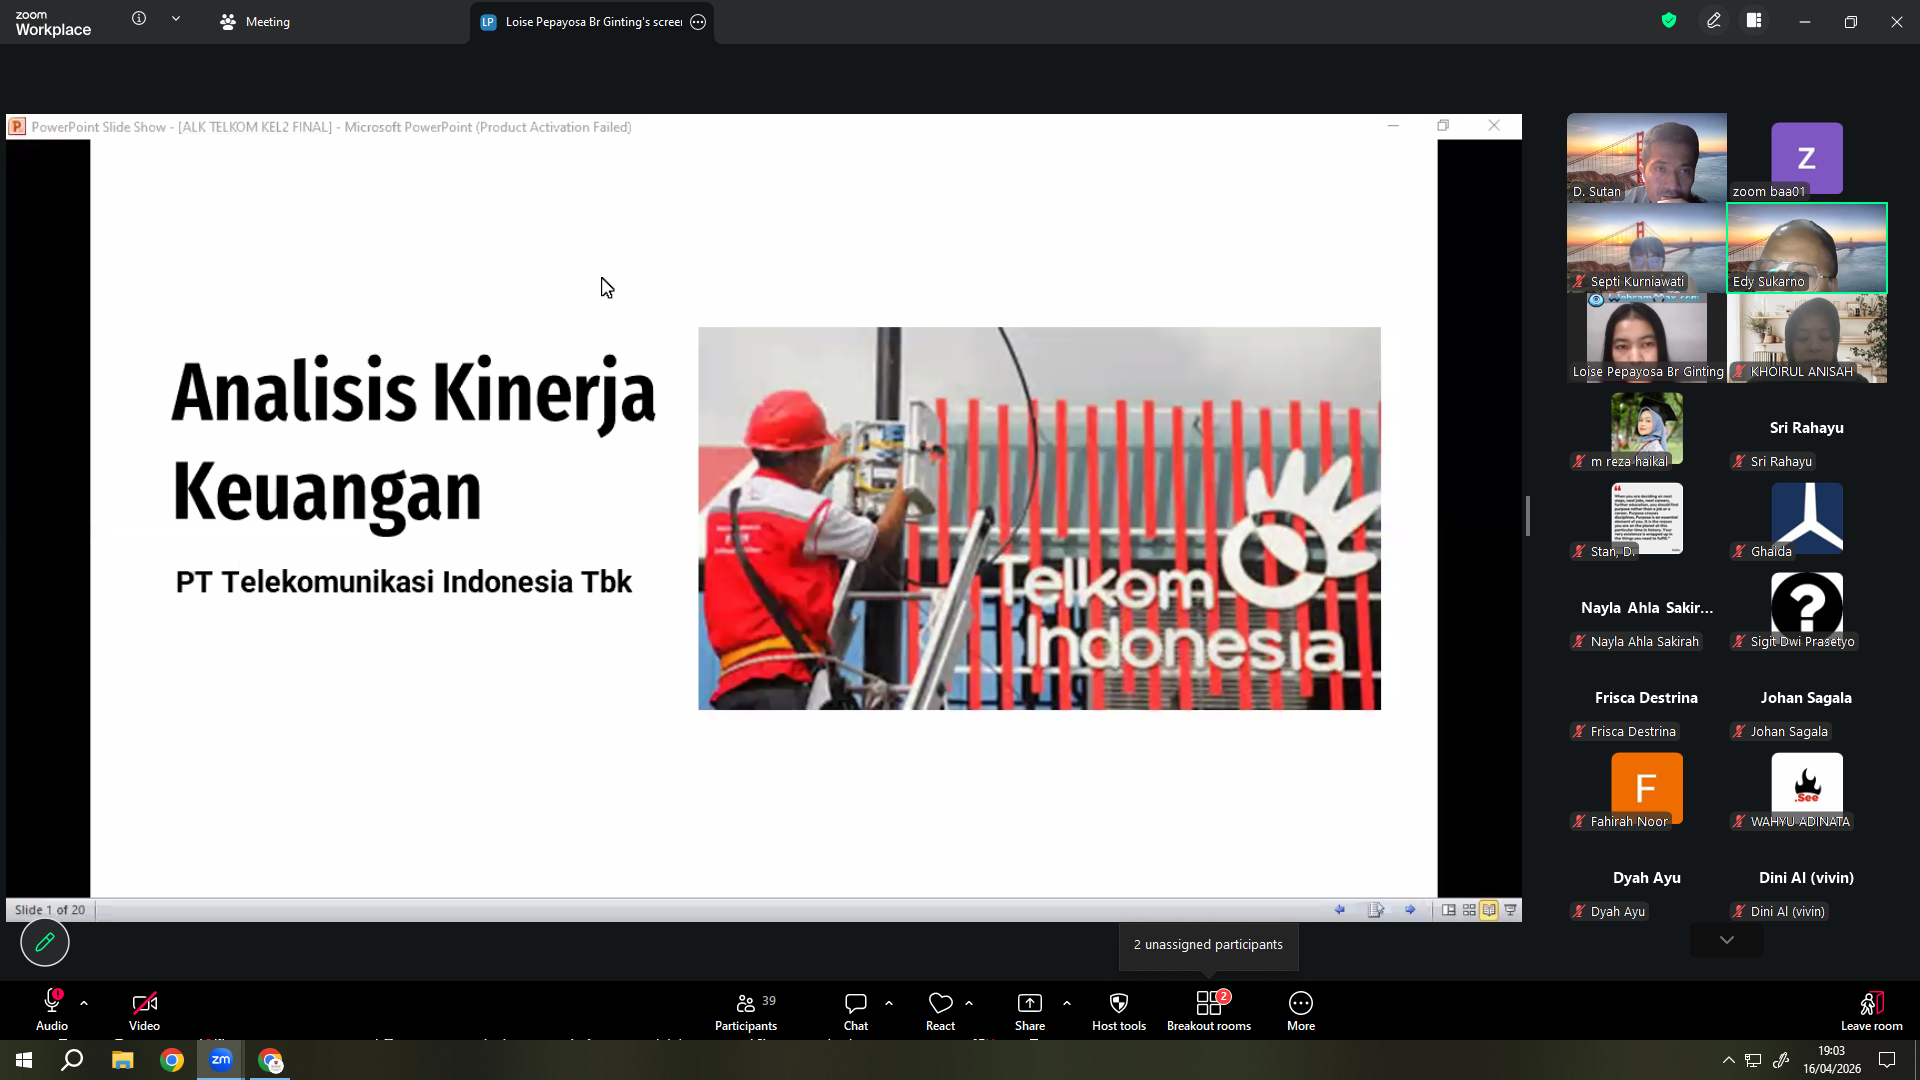Image resolution: width=1920 pixels, height=1080 pixels.
Task: Advance to next slide arrow in PowerPoint
Action: tap(1410, 910)
